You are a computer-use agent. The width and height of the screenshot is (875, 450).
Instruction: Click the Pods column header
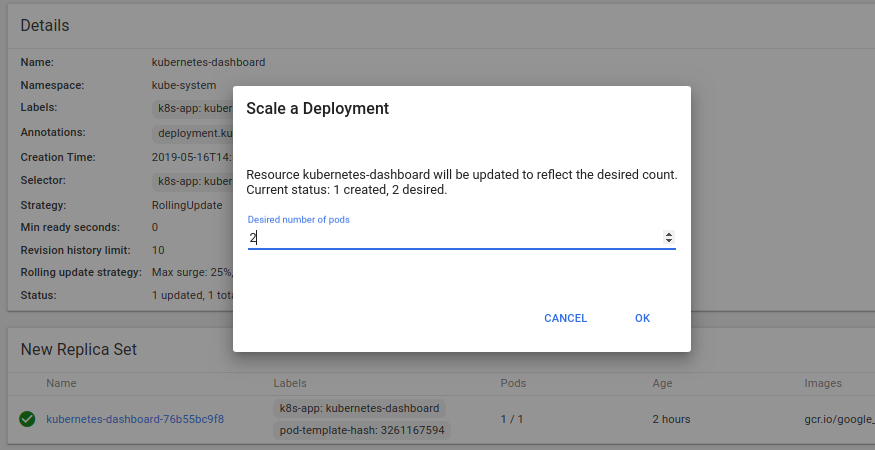pos(513,383)
